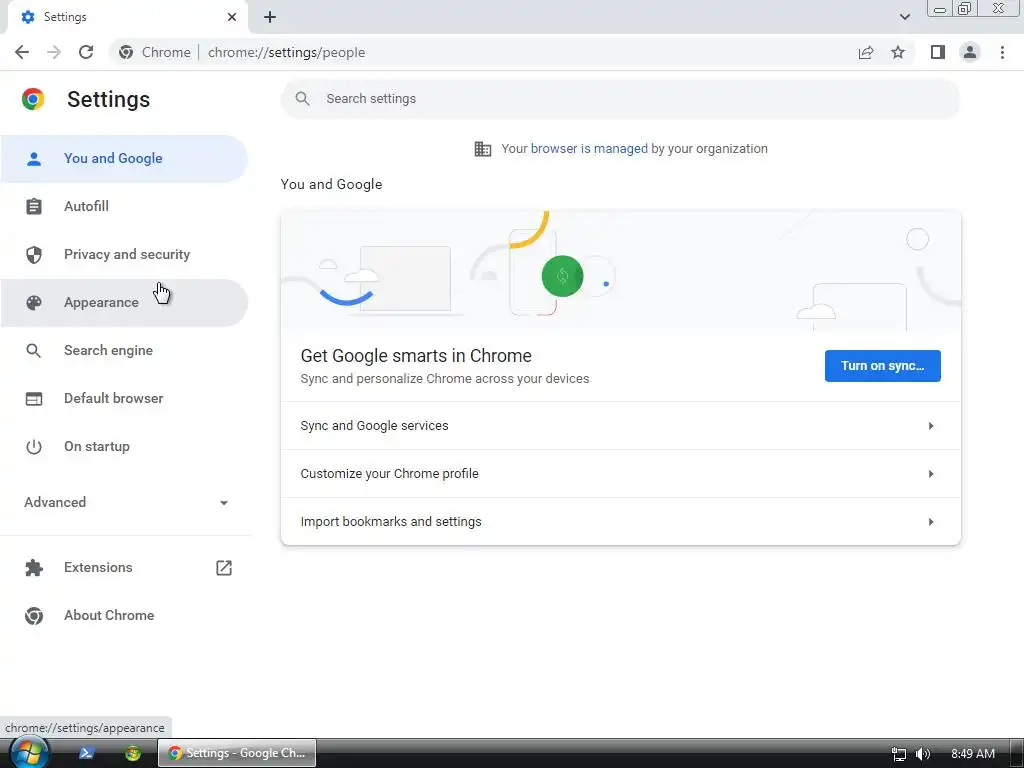Click the power icon for On startup
The width and height of the screenshot is (1024, 768).
(33, 447)
